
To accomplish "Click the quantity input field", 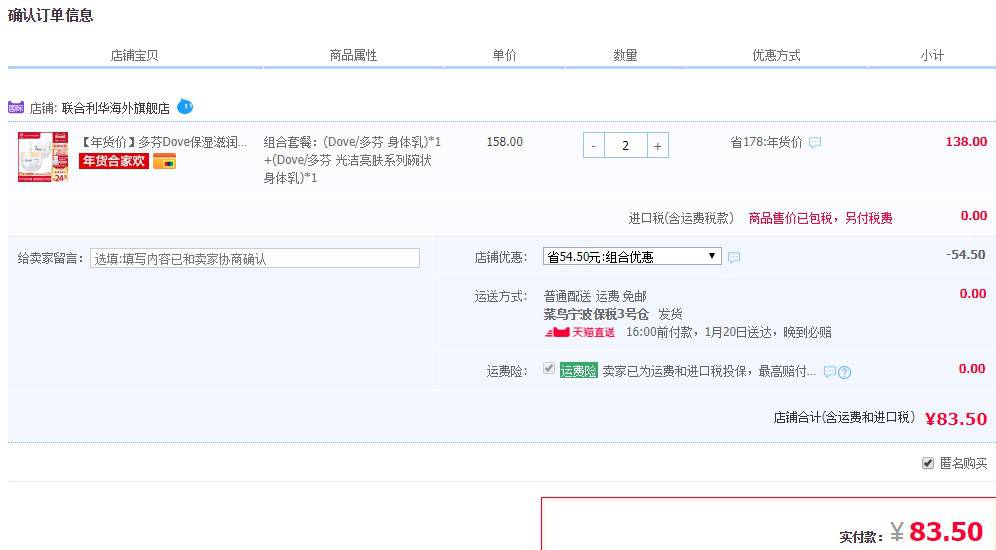I will coord(625,146).
